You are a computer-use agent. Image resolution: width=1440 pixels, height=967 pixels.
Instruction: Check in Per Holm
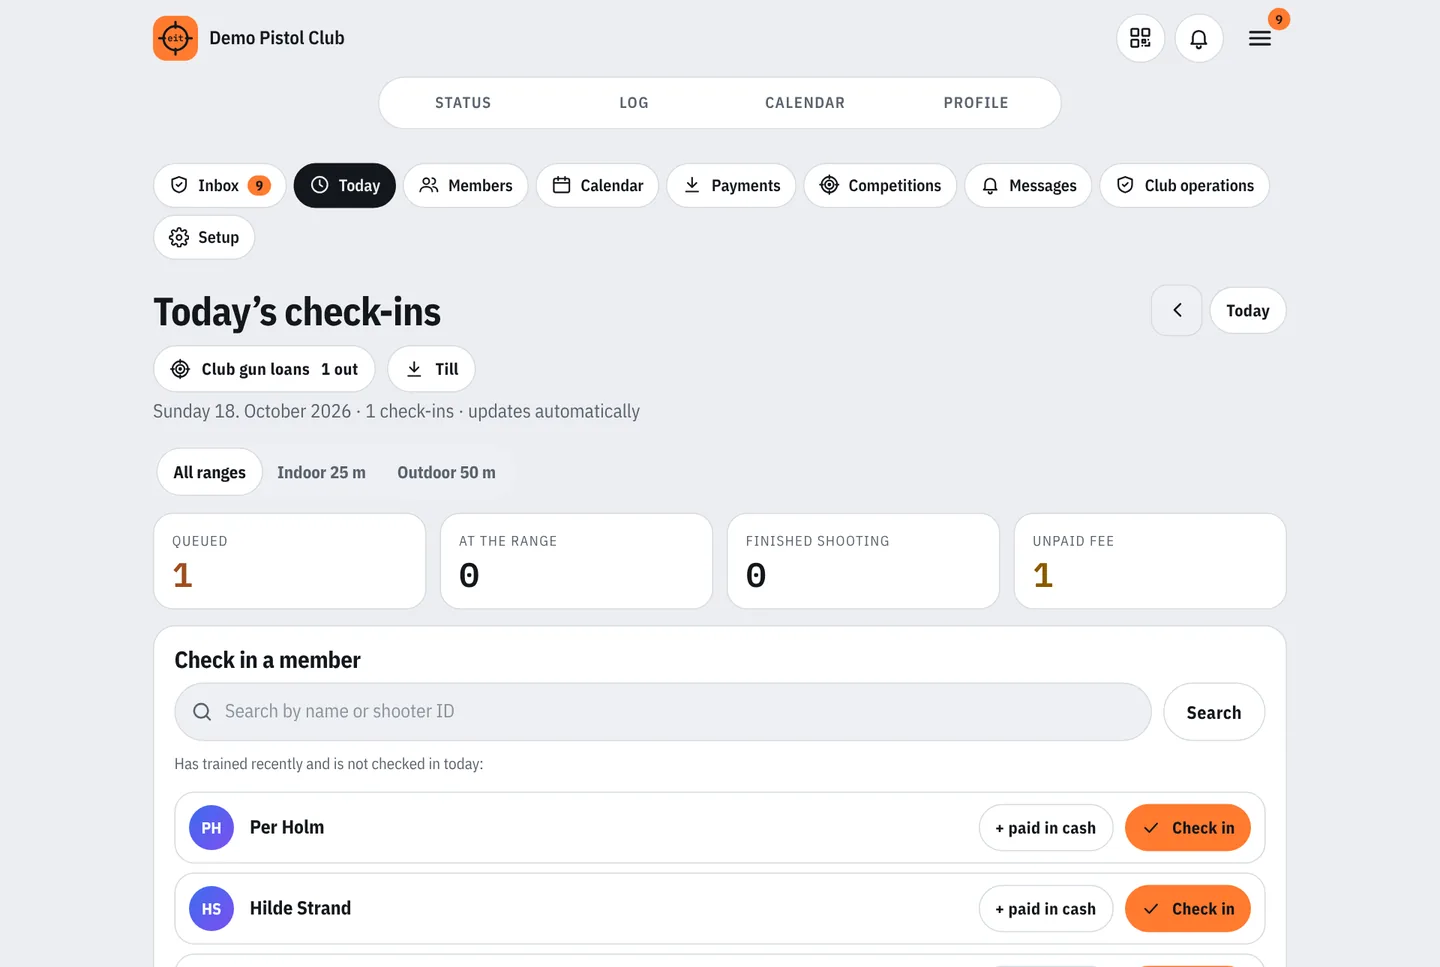coord(1188,828)
